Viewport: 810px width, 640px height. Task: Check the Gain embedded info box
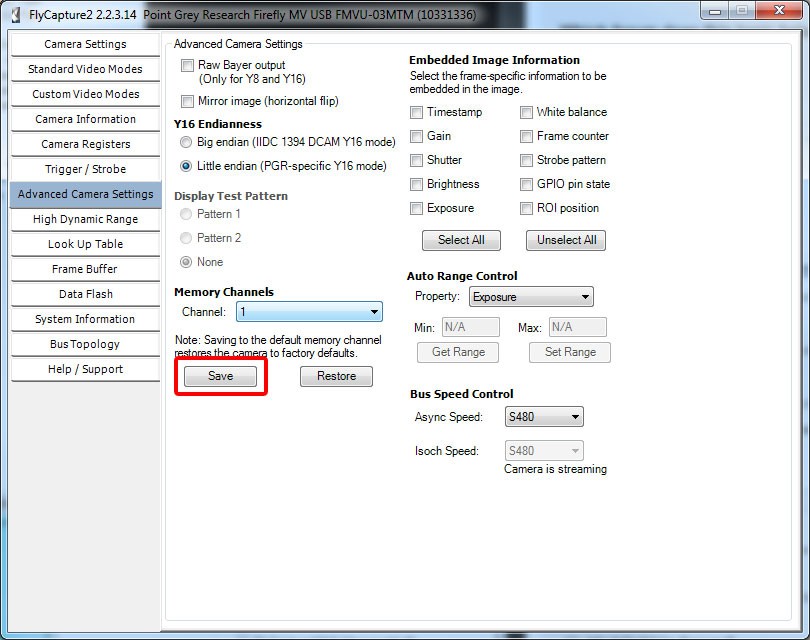[x=416, y=136]
